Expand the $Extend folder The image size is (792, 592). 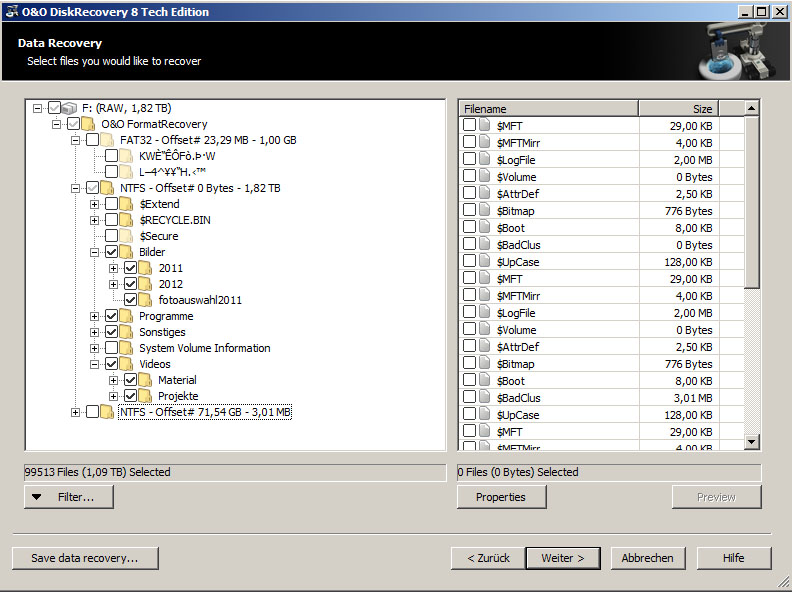click(x=94, y=204)
